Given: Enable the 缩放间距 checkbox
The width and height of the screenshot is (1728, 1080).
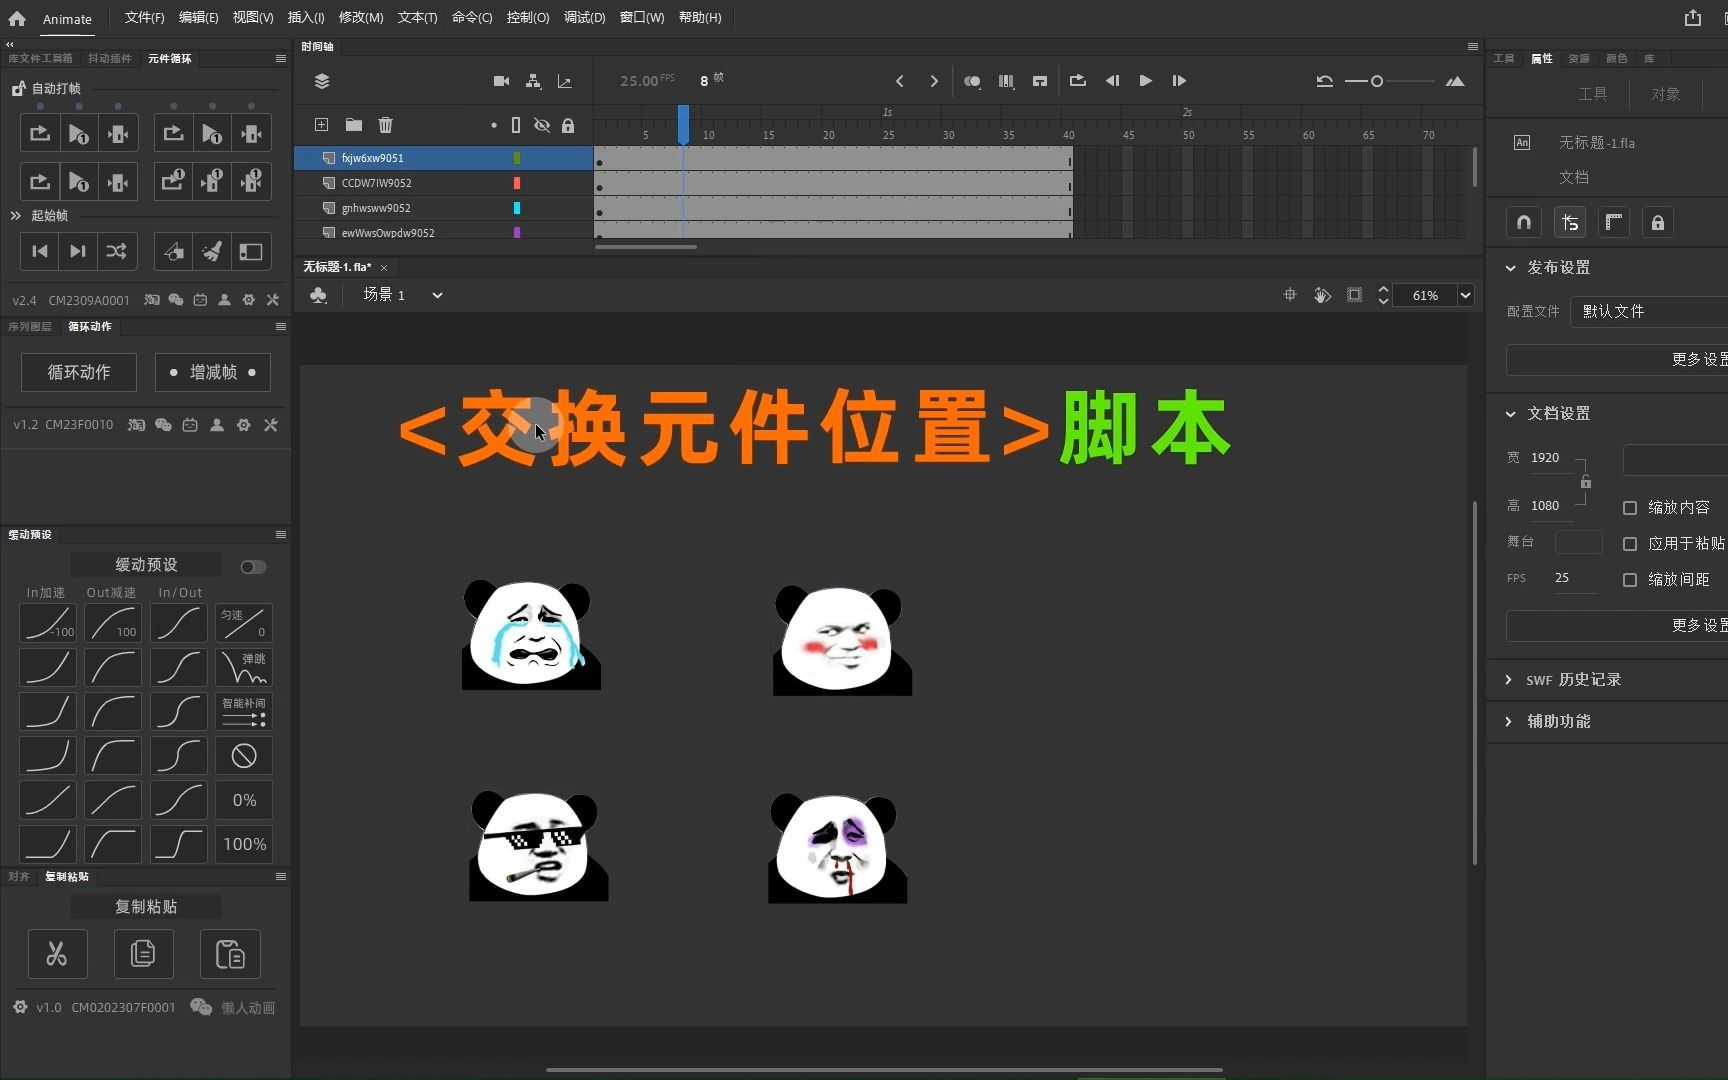Looking at the screenshot, I should (x=1630, y=580).
